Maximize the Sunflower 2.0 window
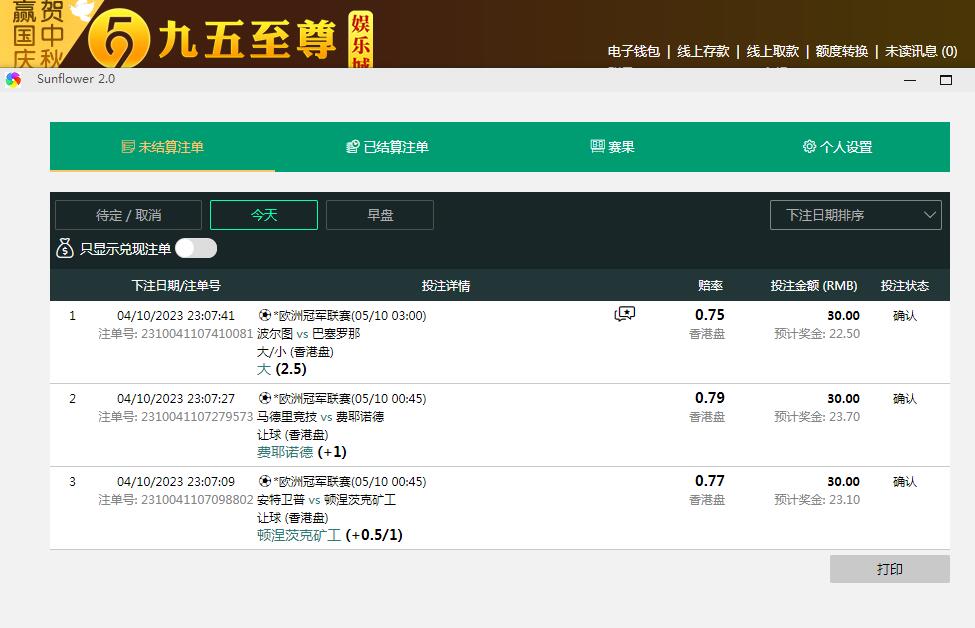Viewport: 975px width, 628px height. pyautogui.click(x=946, y=80)
